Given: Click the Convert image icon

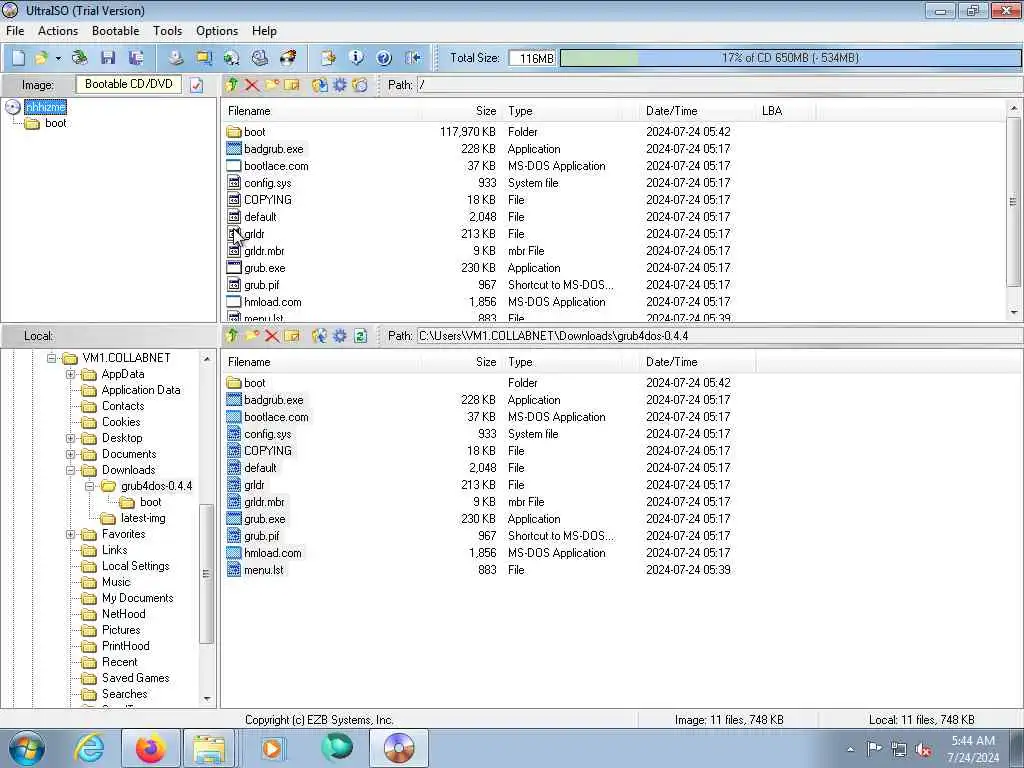Looking at the screenshot, I should [231, 58].
